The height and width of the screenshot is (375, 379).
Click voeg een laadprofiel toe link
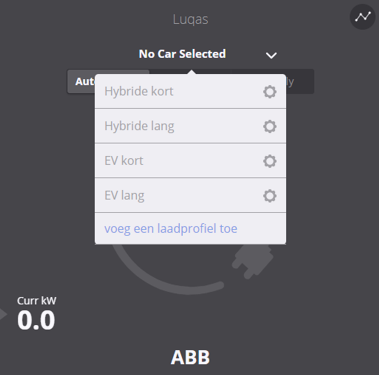(171, 229)
